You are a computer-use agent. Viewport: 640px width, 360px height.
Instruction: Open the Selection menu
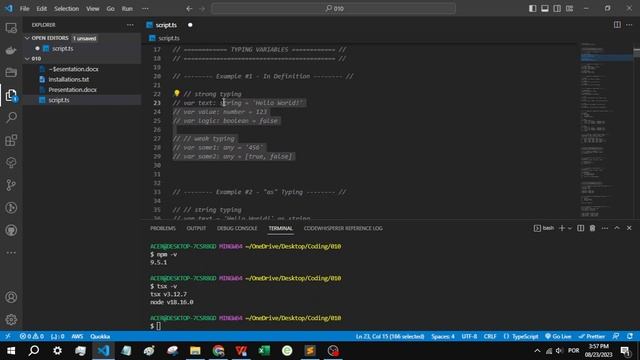[66, 8]
